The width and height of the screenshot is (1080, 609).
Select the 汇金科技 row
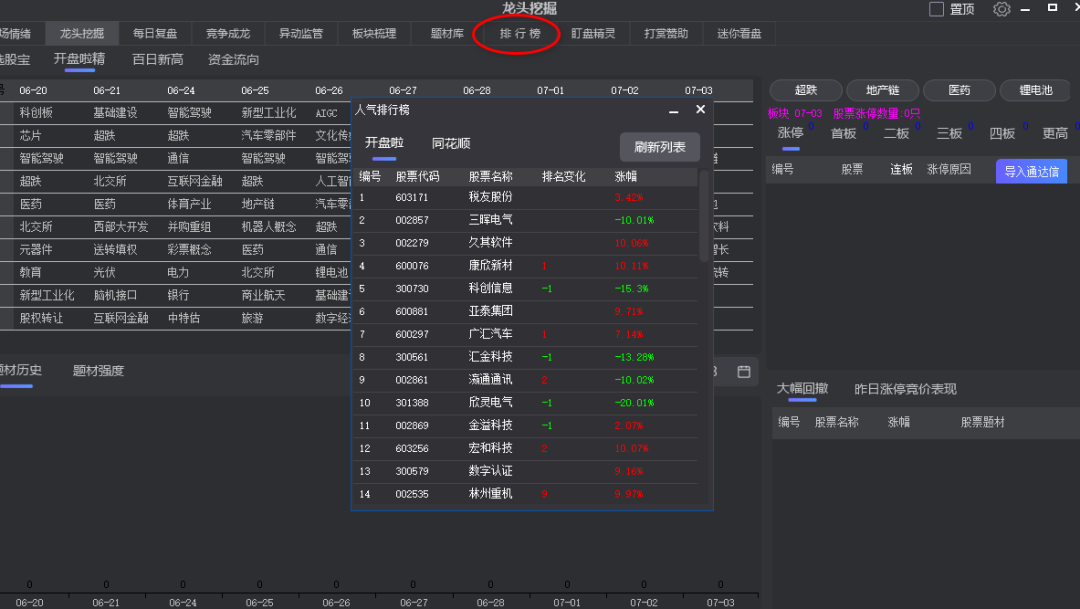(x=525, y=357)
